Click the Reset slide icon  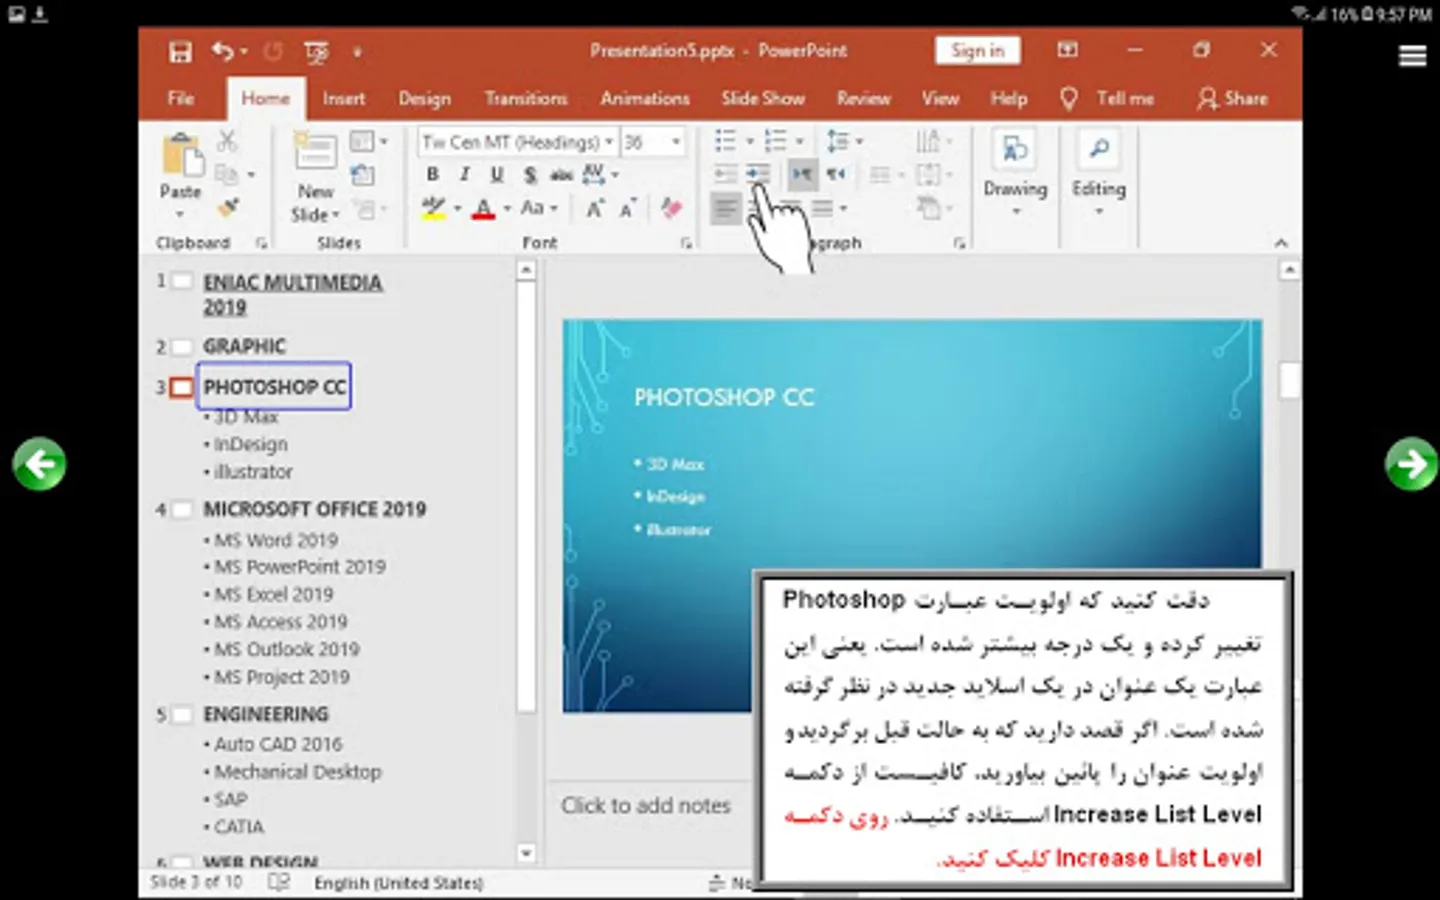pos(362,175)
